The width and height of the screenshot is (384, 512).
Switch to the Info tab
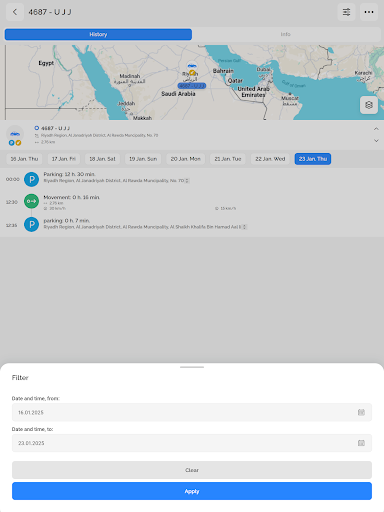286,34
